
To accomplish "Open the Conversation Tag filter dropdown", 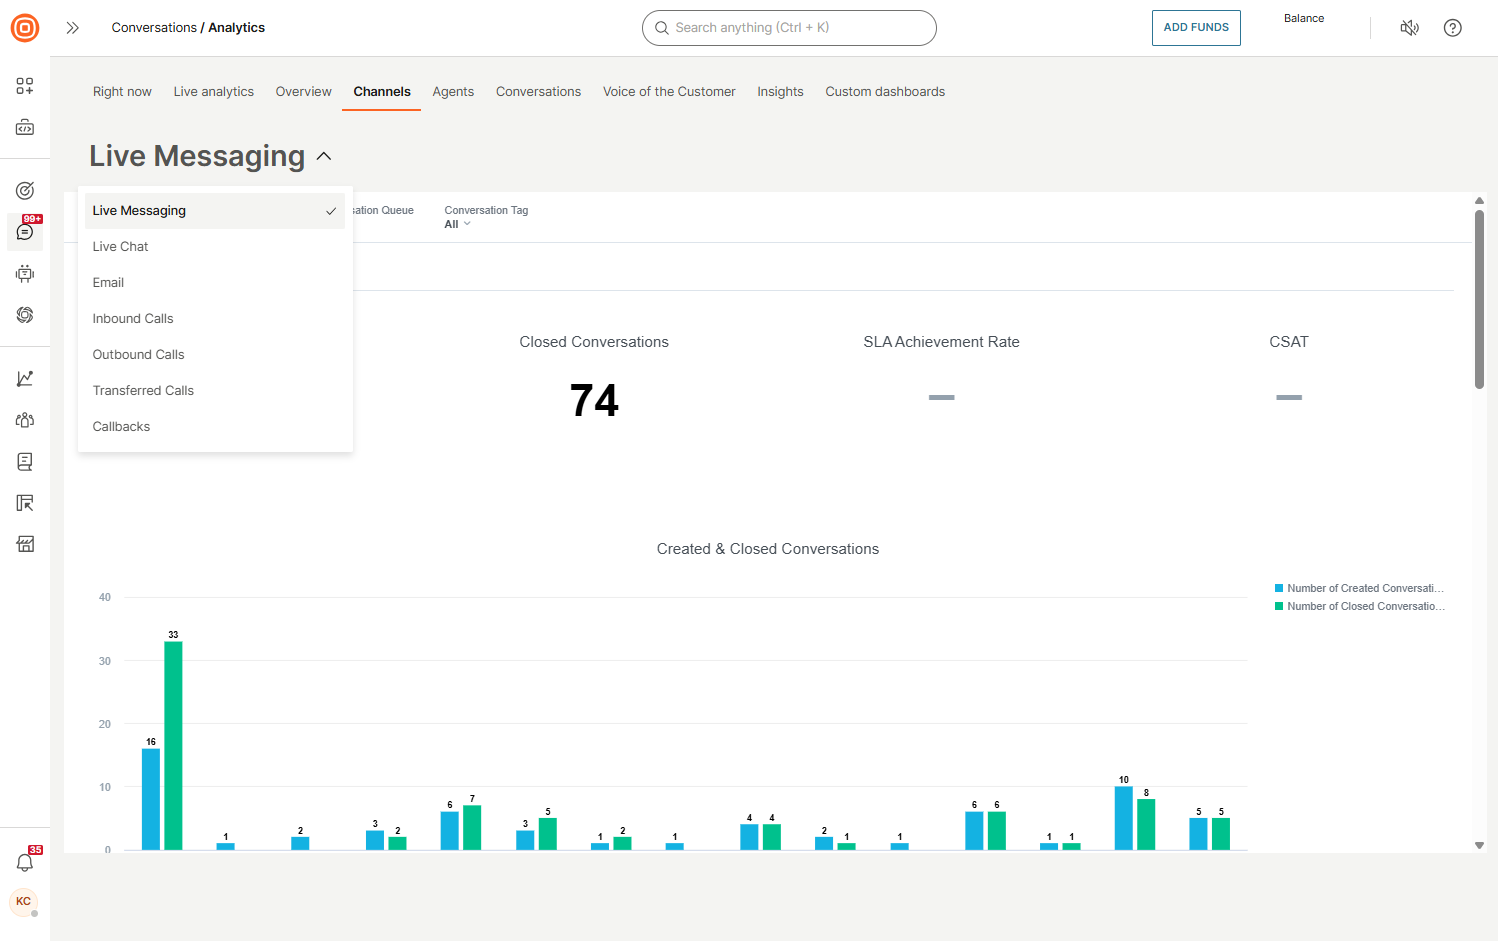I will tap(457, 223).
